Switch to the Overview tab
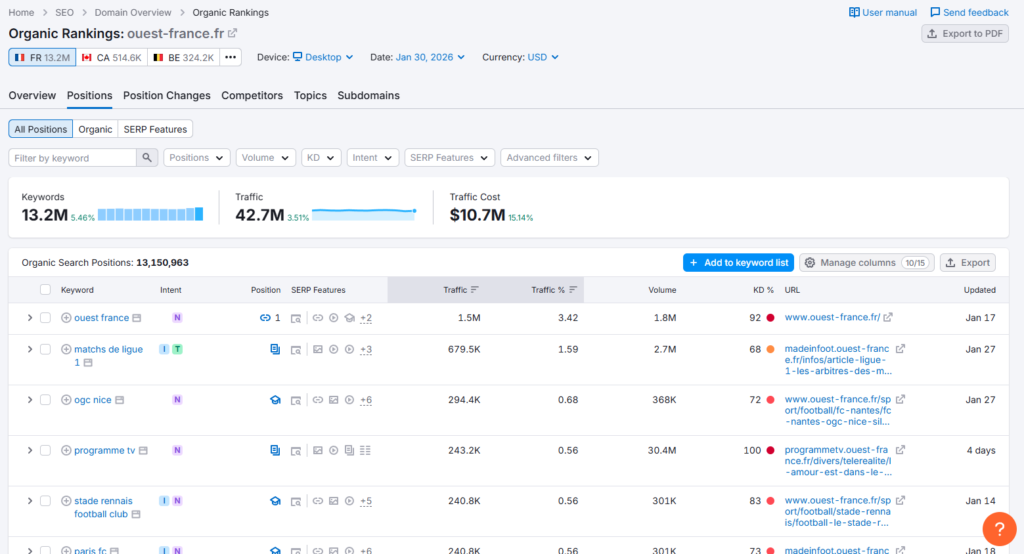The image size is (1024, 554). tap(32, 95)
